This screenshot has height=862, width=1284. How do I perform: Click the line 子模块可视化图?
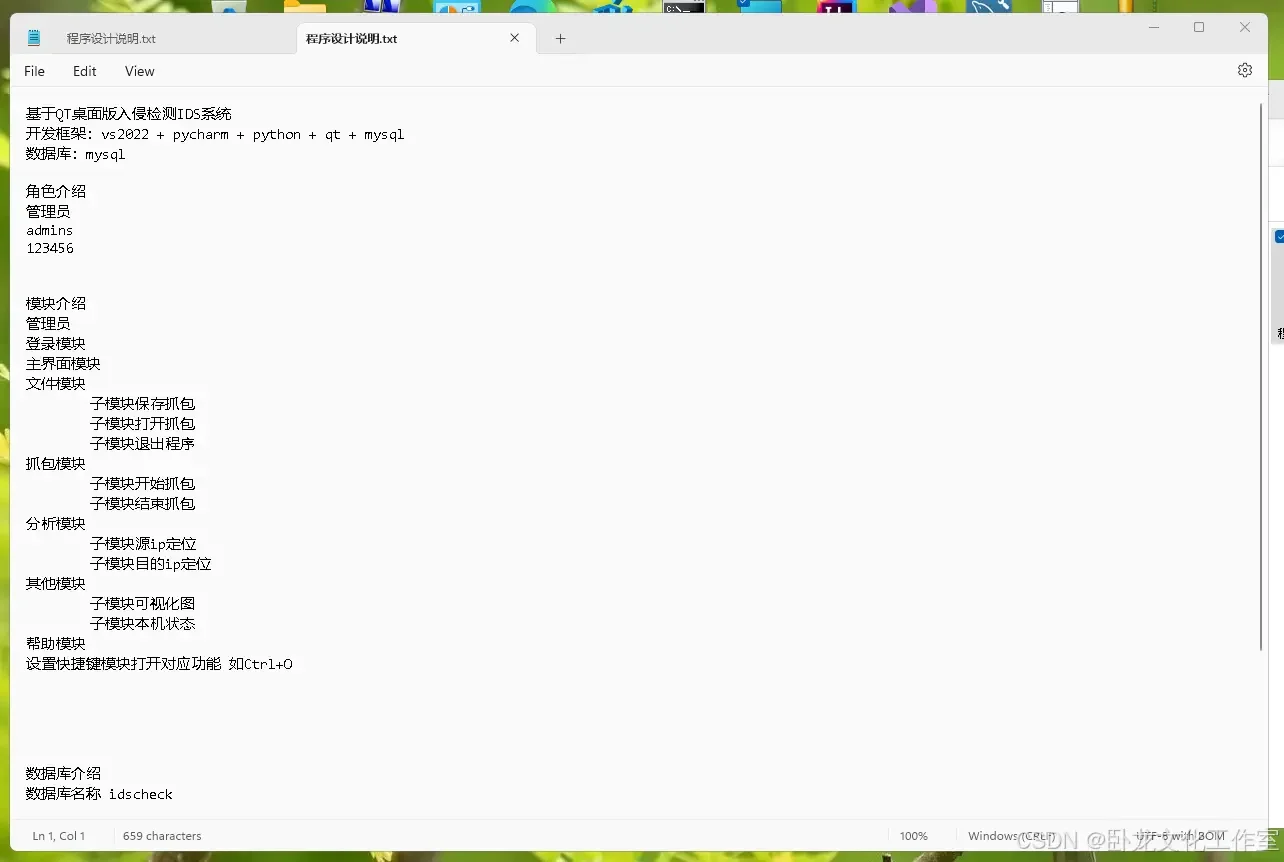pyautogui.click(x=143, y=603)
